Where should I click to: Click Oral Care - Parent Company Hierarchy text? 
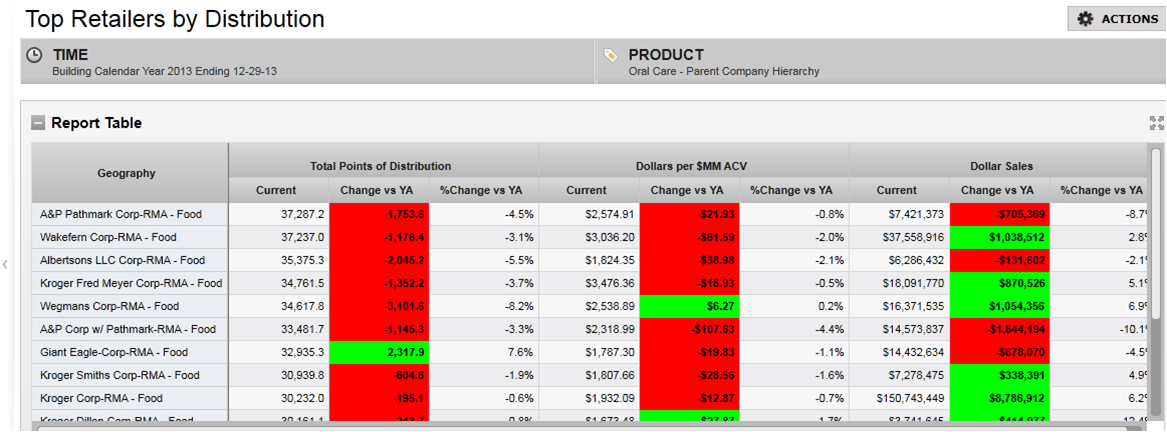(x=723, y=72)
